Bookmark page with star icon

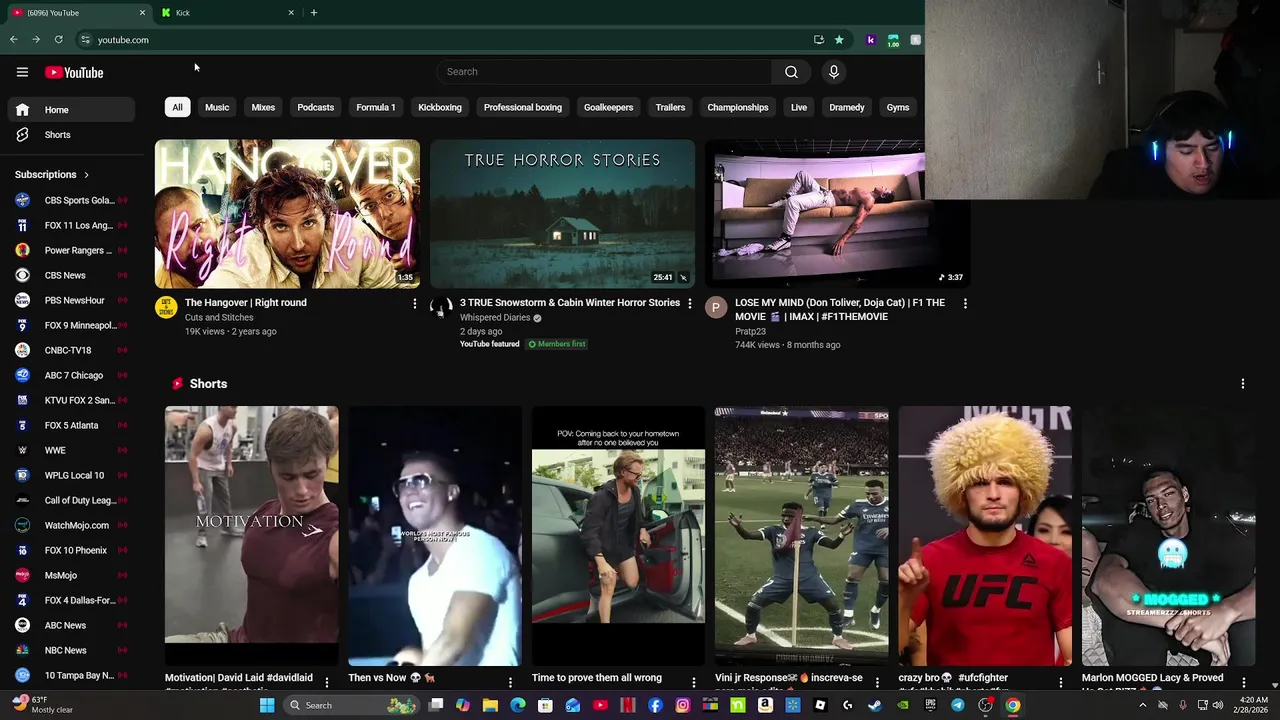point(839,40)
